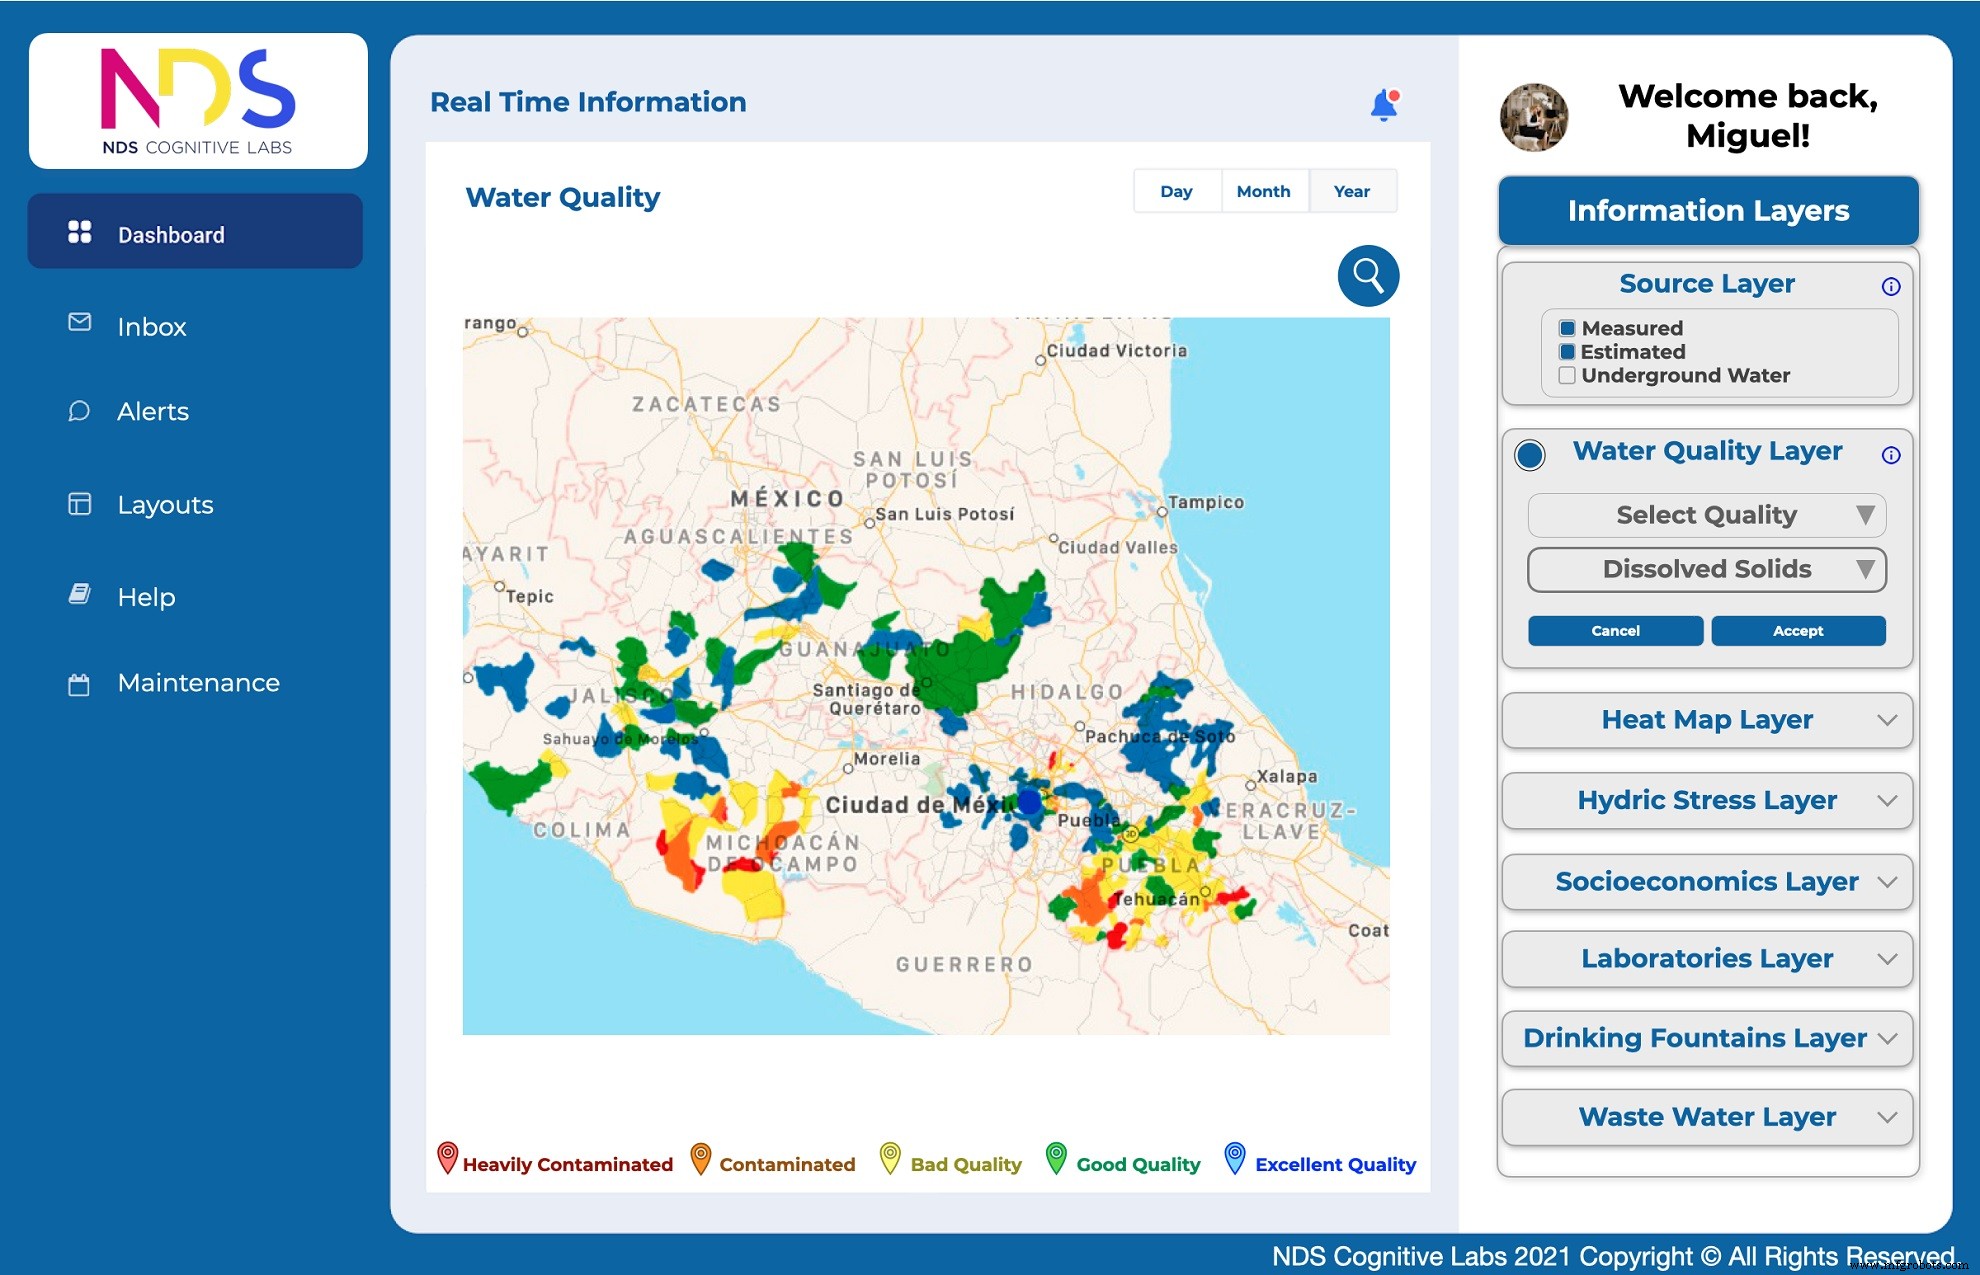Click Miguel's profile picture
1980x1275 pixels.
point(1533,117)
